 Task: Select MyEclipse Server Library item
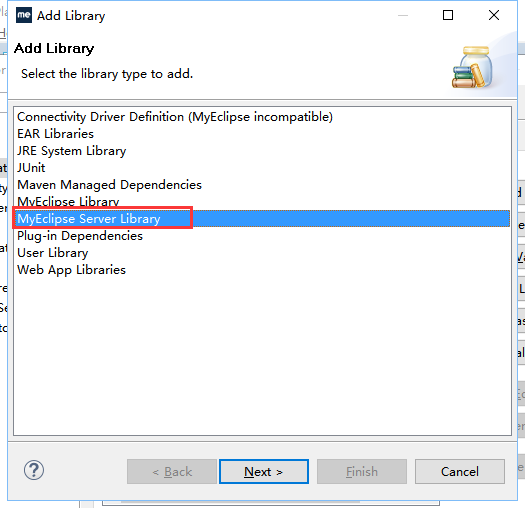coord(262,219)
